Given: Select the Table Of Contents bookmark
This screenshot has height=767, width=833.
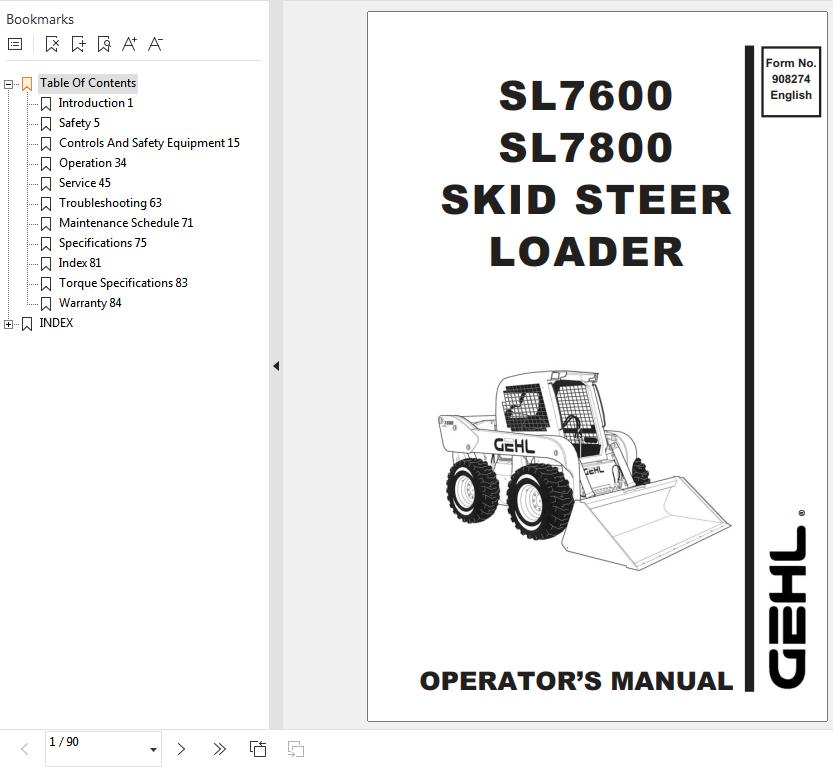Looking at the screenshot, I should click(x=88, y=83).
